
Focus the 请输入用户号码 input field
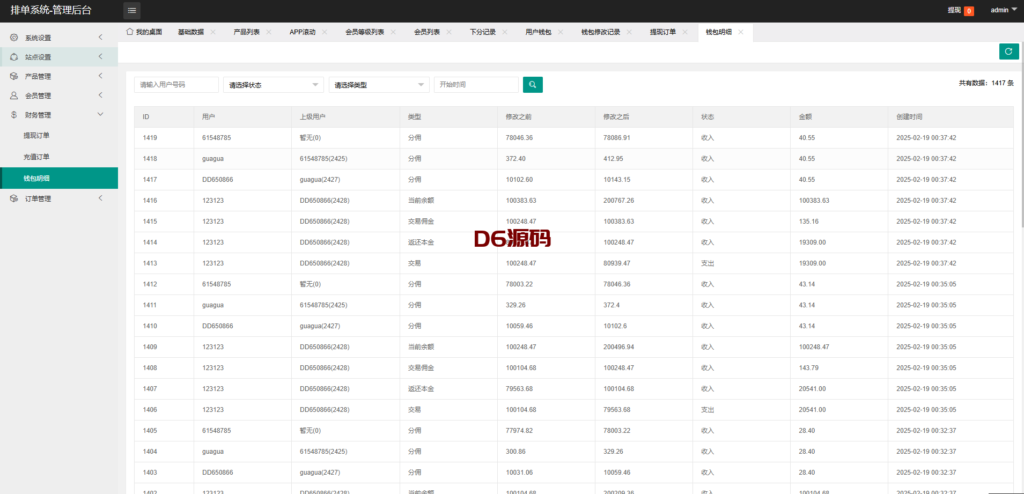tap(176, 85)
